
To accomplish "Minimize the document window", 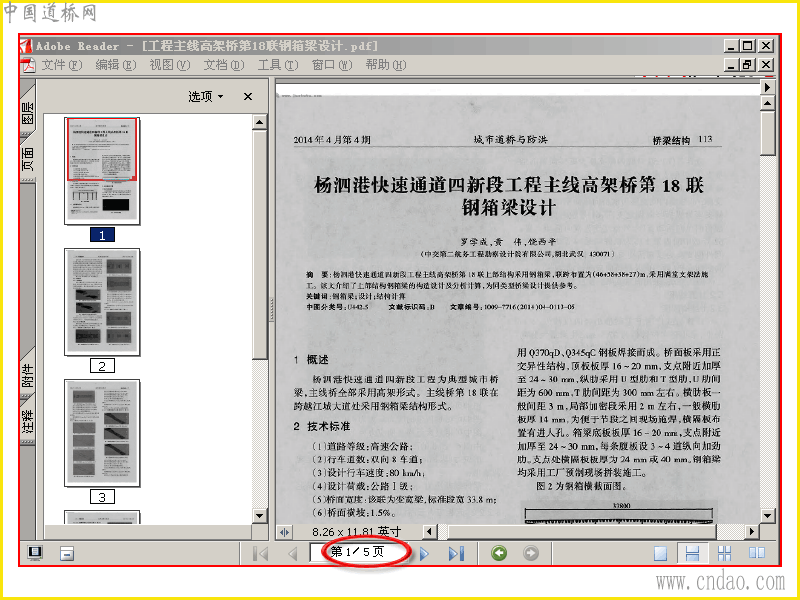I will coord(731,65).
